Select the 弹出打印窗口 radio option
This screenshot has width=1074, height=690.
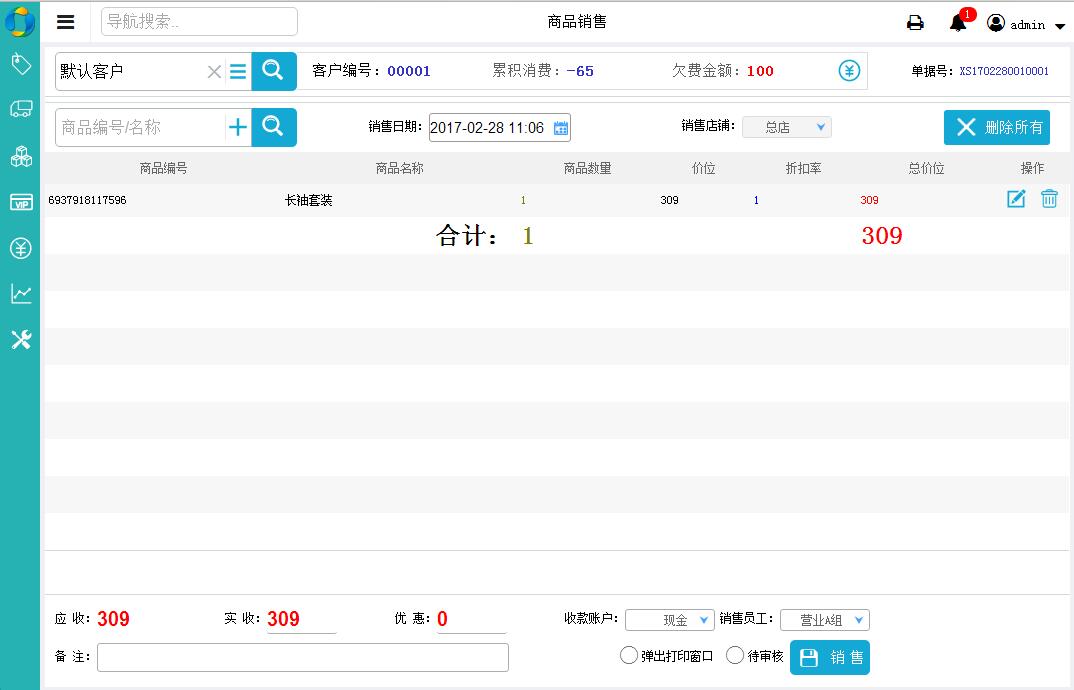pos(629,656)
